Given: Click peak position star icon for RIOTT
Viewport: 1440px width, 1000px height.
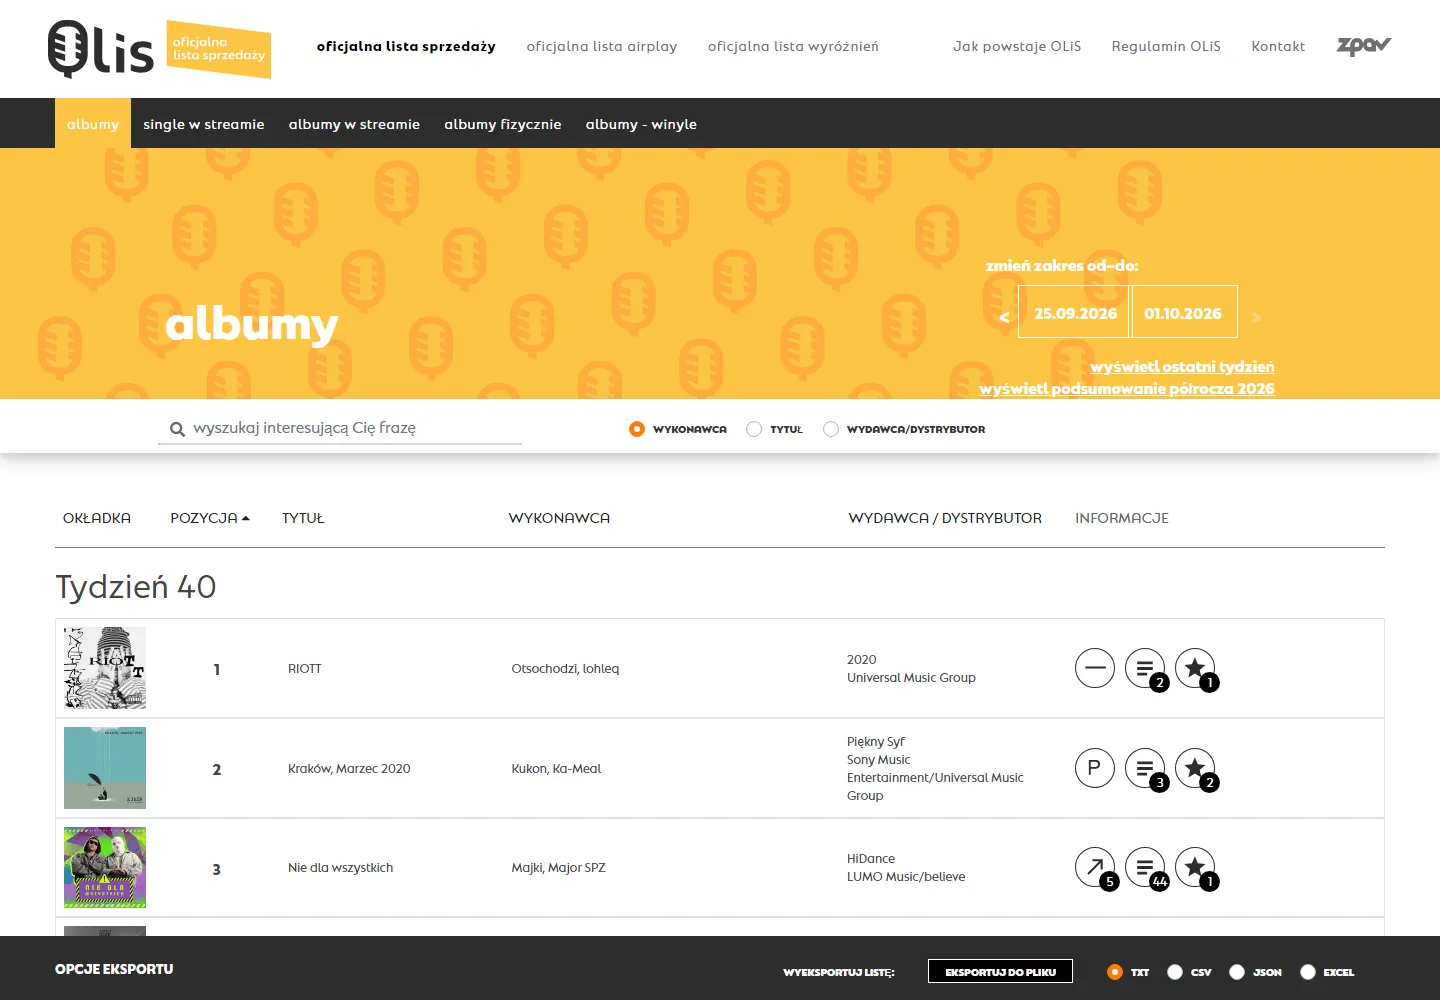Looking at the screenshot, I should pyautogui.click(x=1195, y=668).
